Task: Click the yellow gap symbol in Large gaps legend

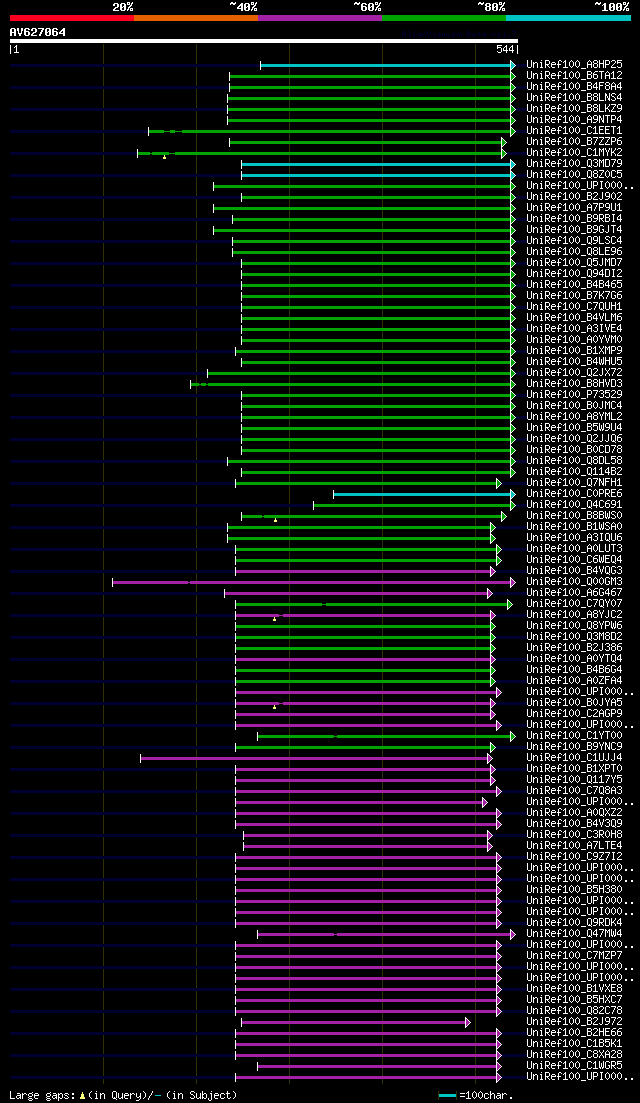Action: 82,1096
